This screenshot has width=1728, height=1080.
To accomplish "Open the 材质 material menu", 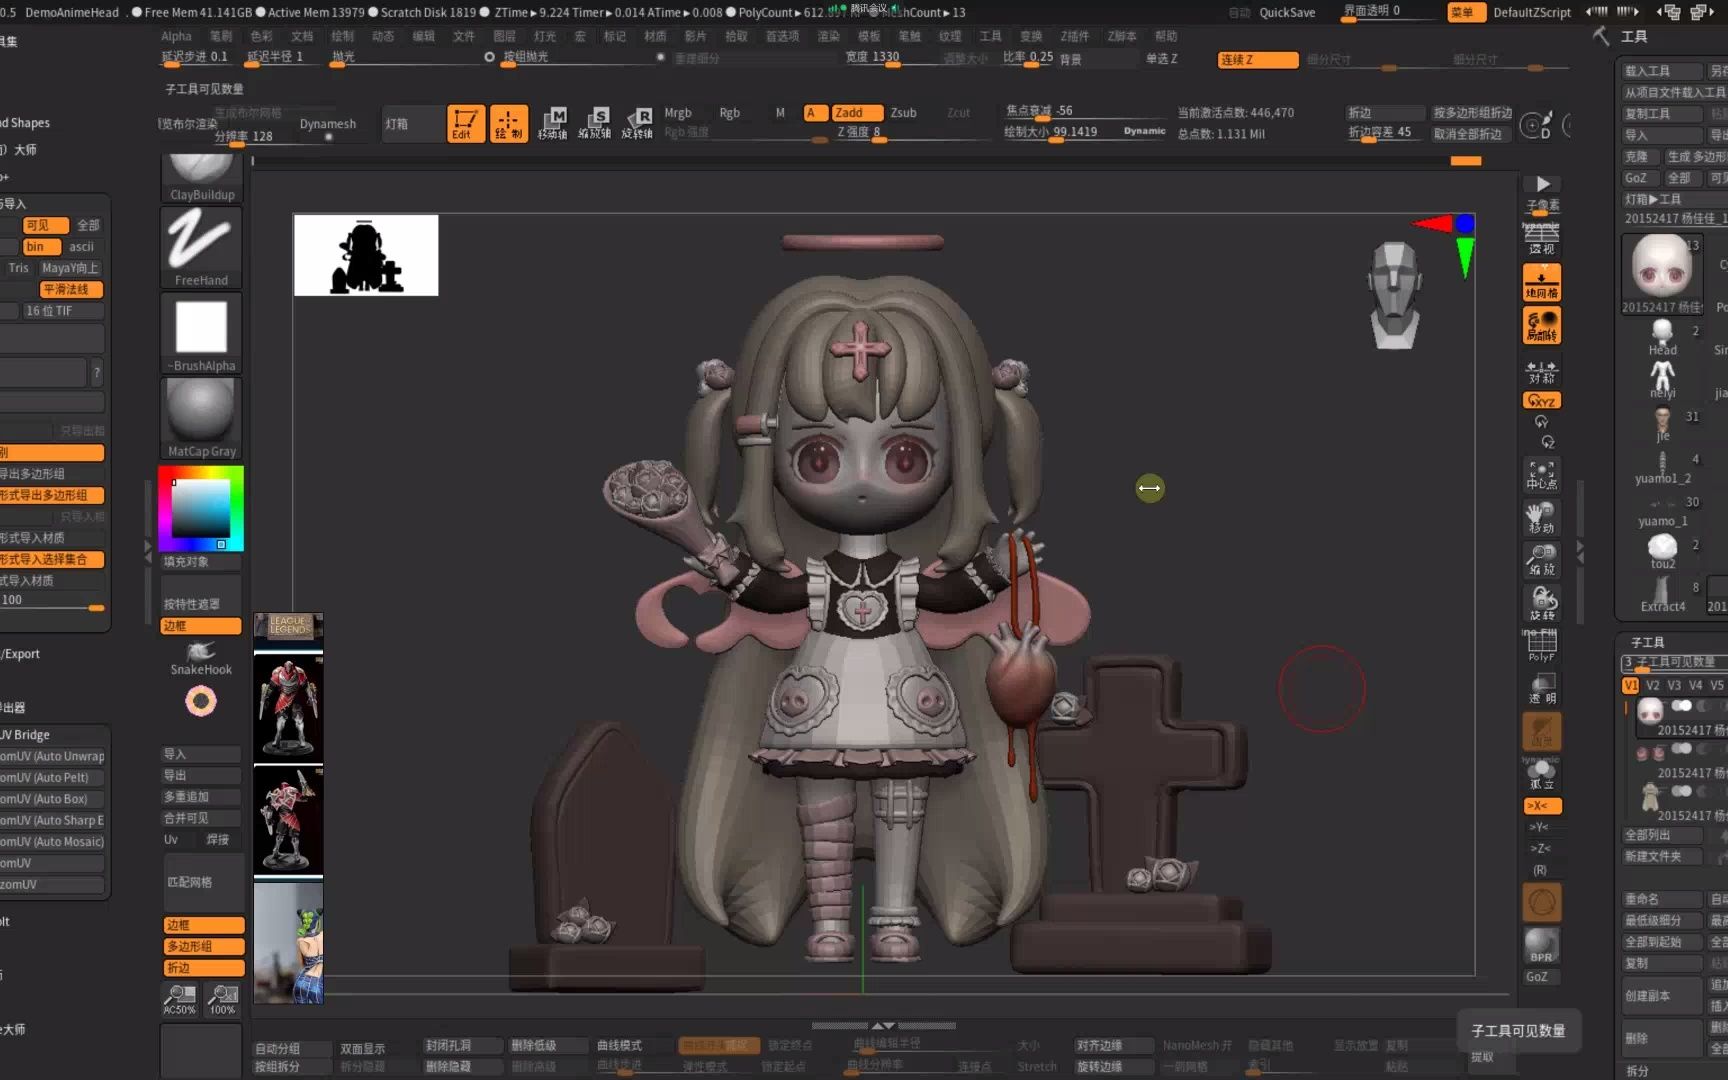I will 655,36.
